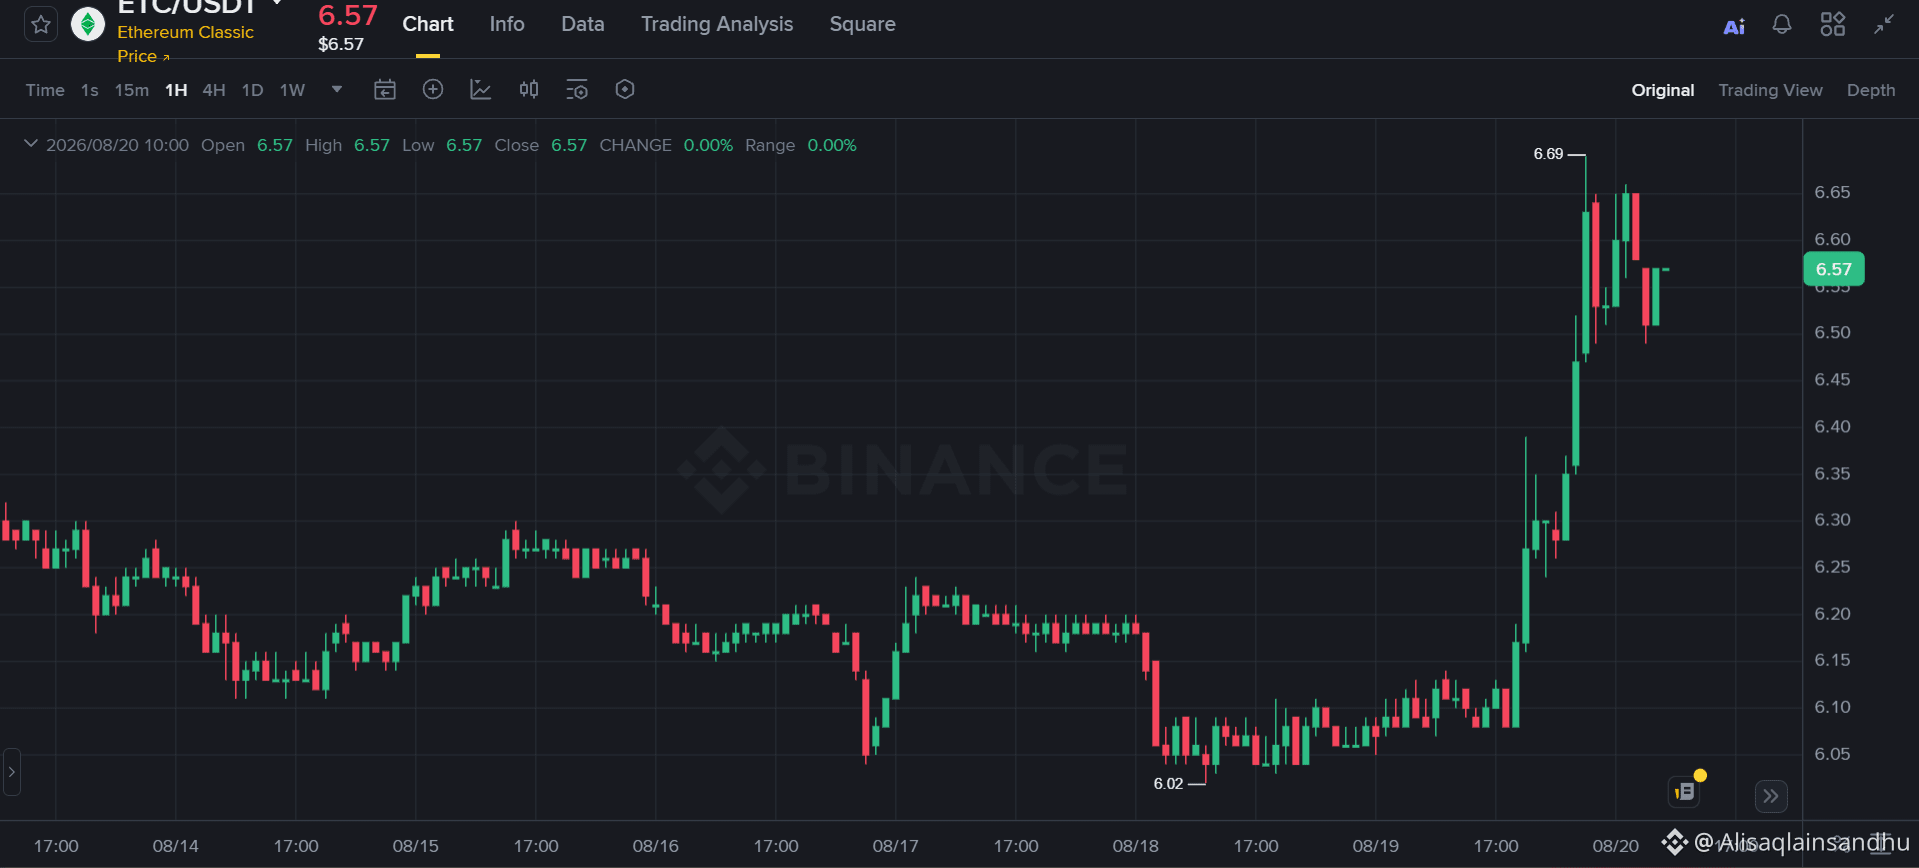Click the 6.02 low price marker
1919x868 pixels.
point(1168,784)
